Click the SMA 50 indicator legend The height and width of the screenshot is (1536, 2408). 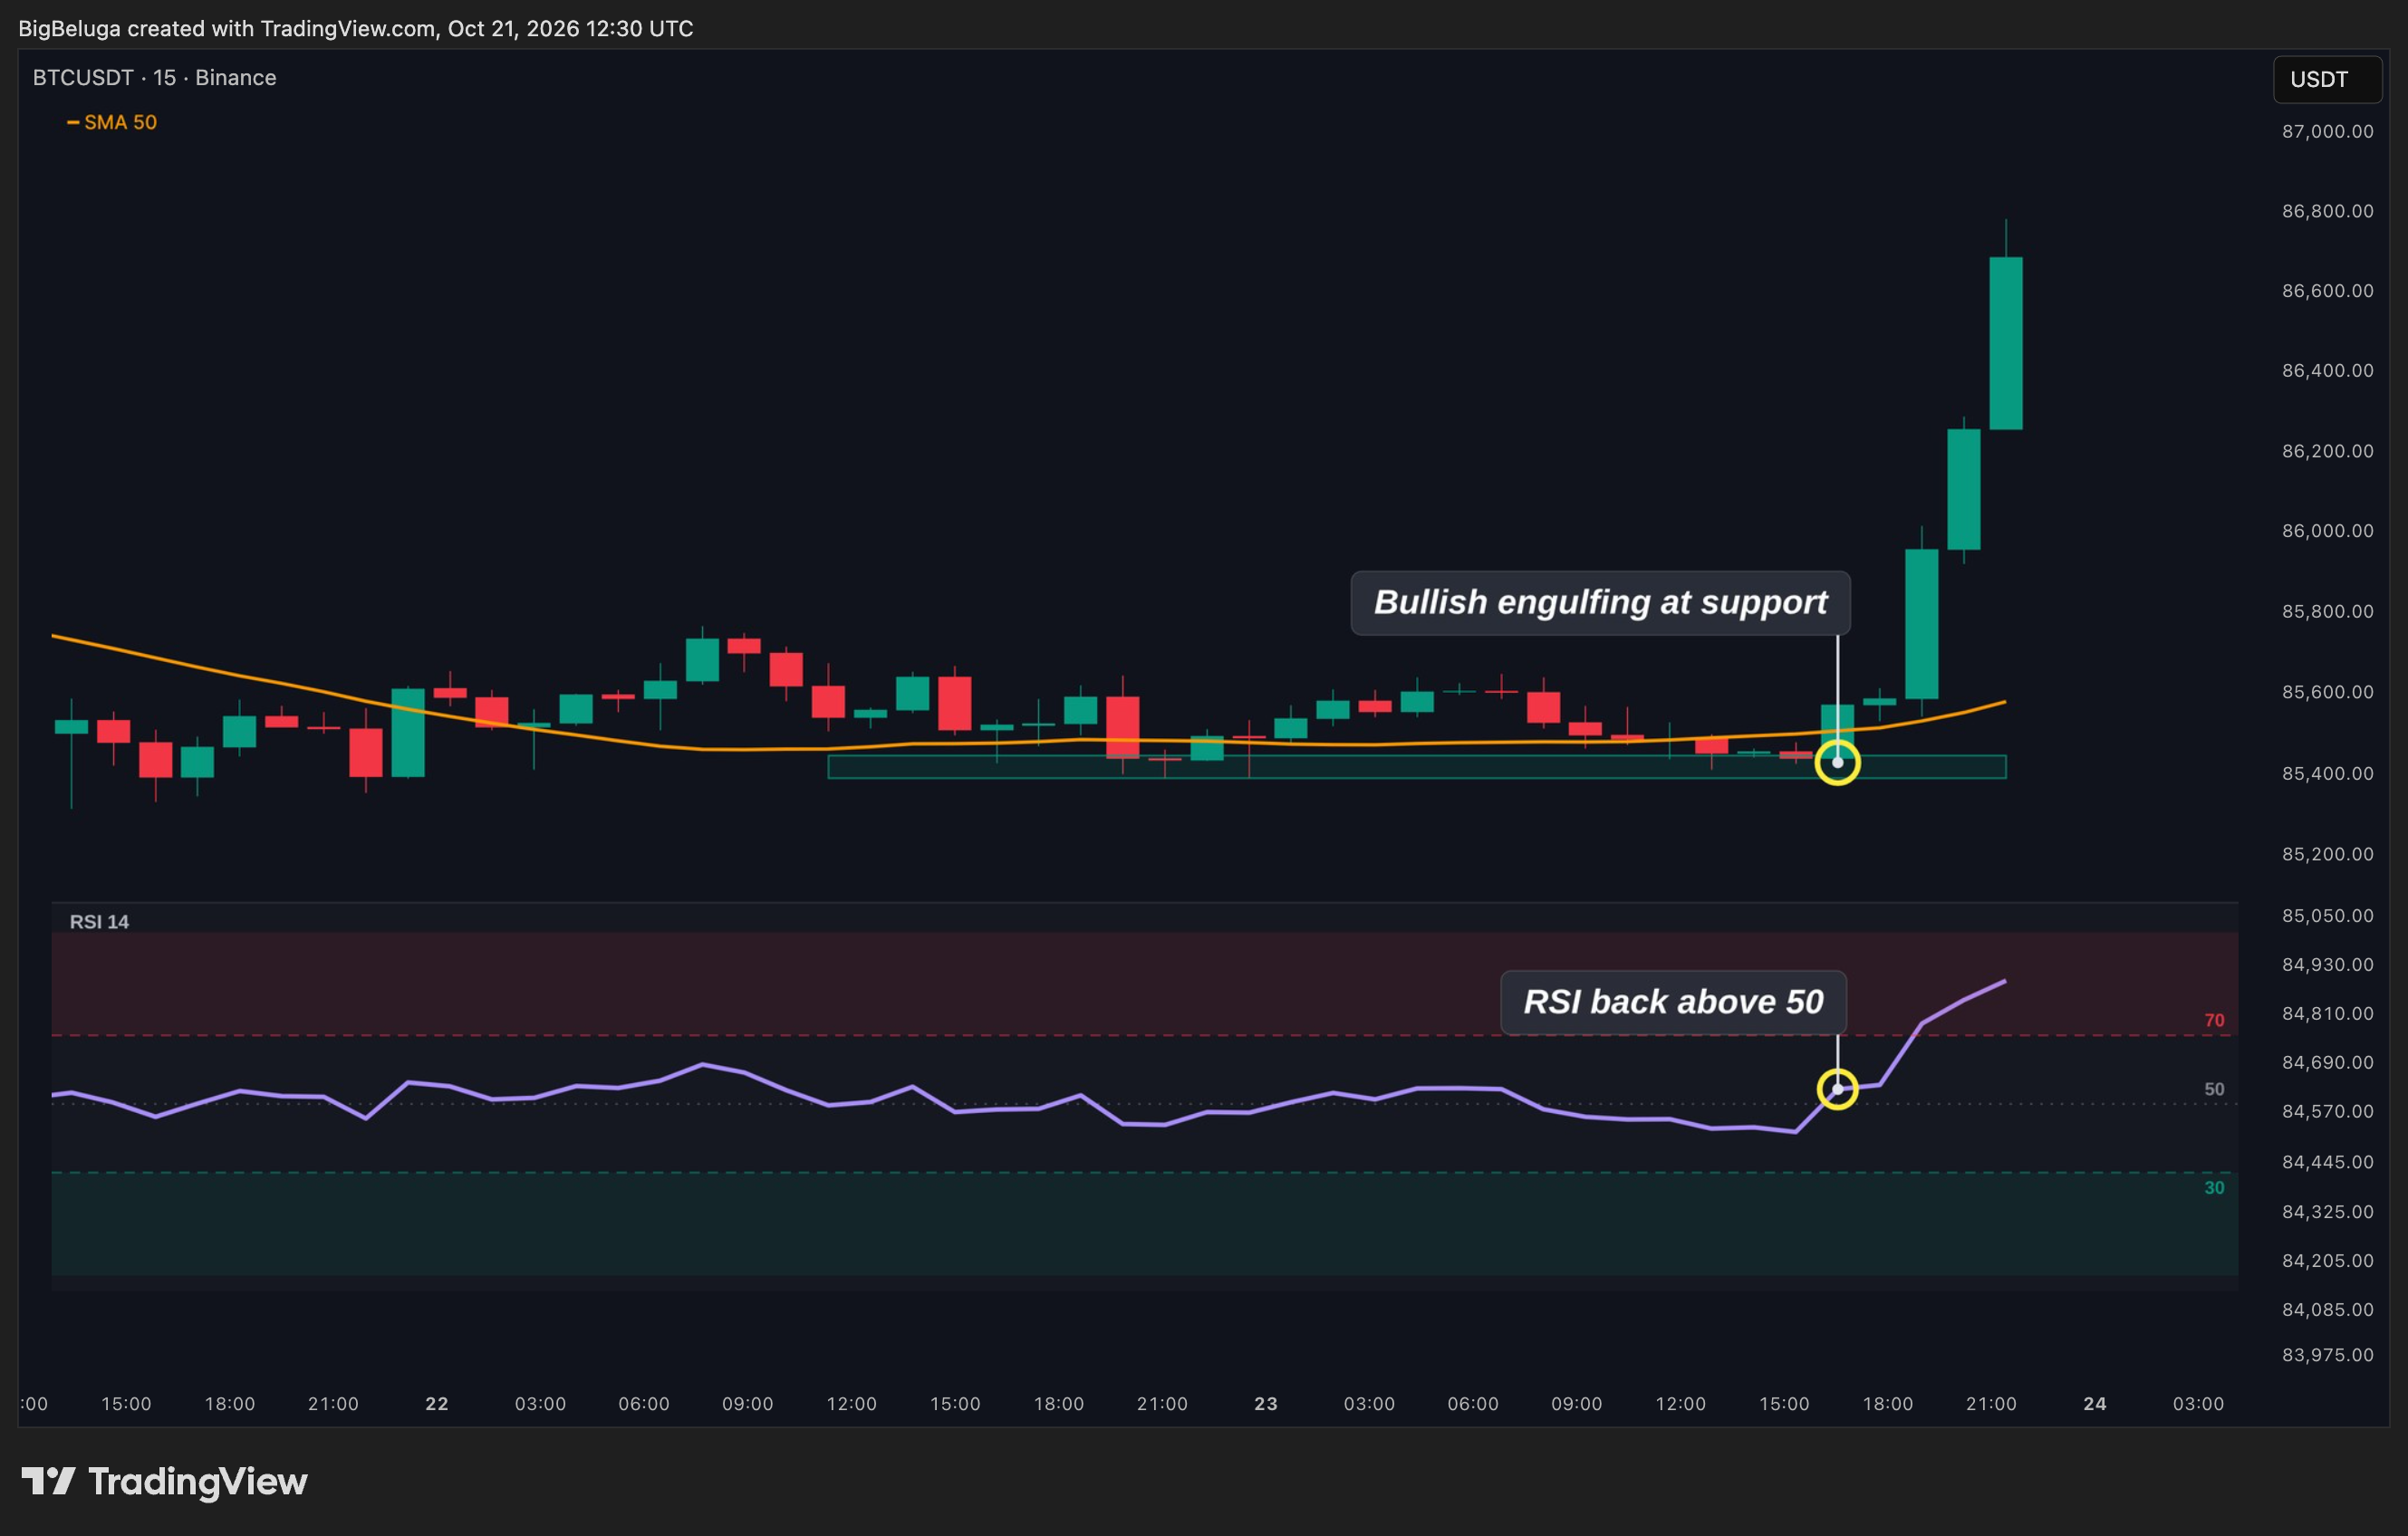tap(111, 122)
